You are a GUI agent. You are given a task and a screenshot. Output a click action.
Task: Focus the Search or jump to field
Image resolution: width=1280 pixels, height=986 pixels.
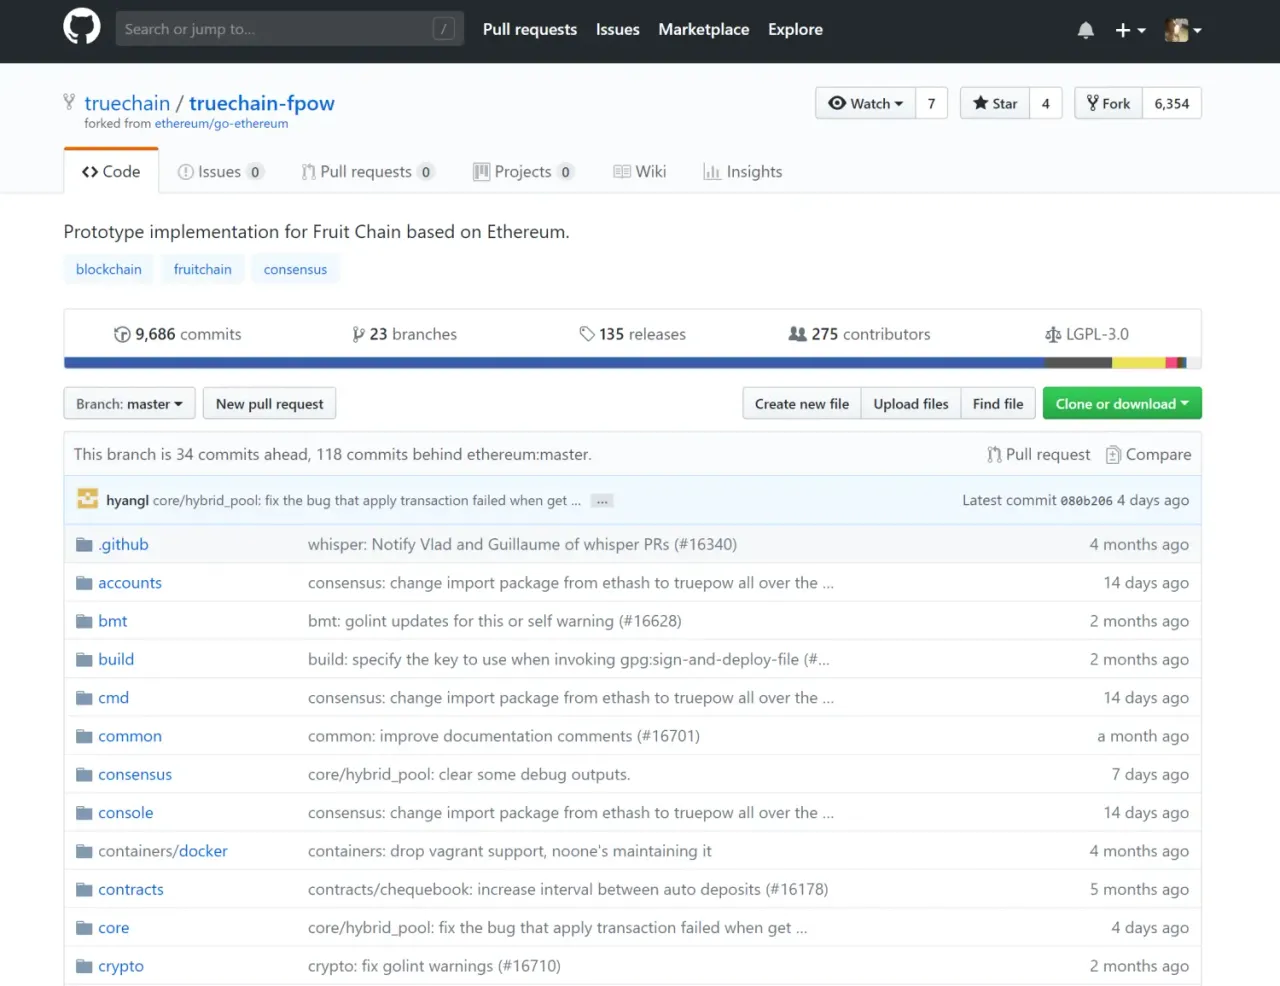tap(290, 29)
